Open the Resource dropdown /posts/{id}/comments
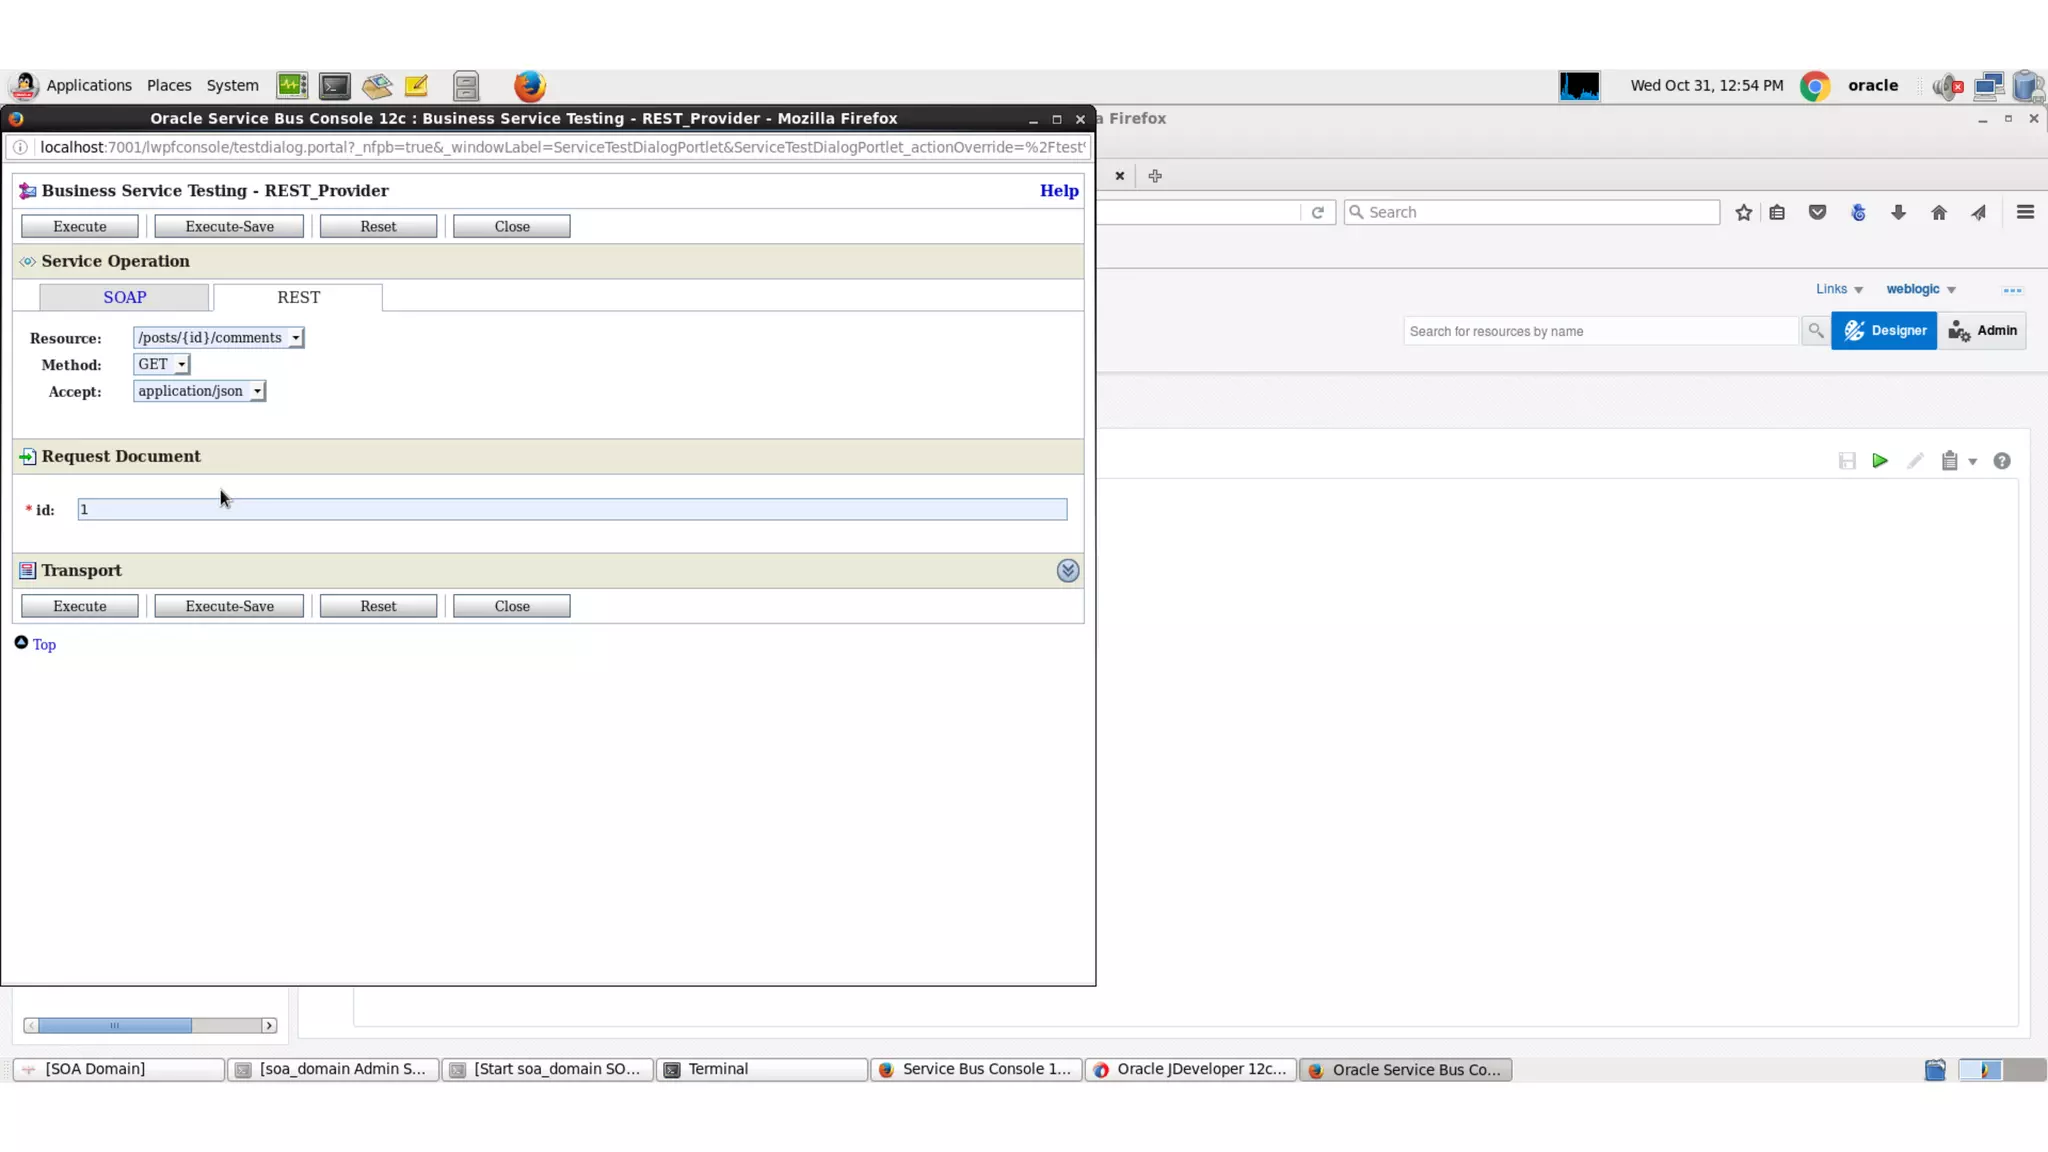 219,338
